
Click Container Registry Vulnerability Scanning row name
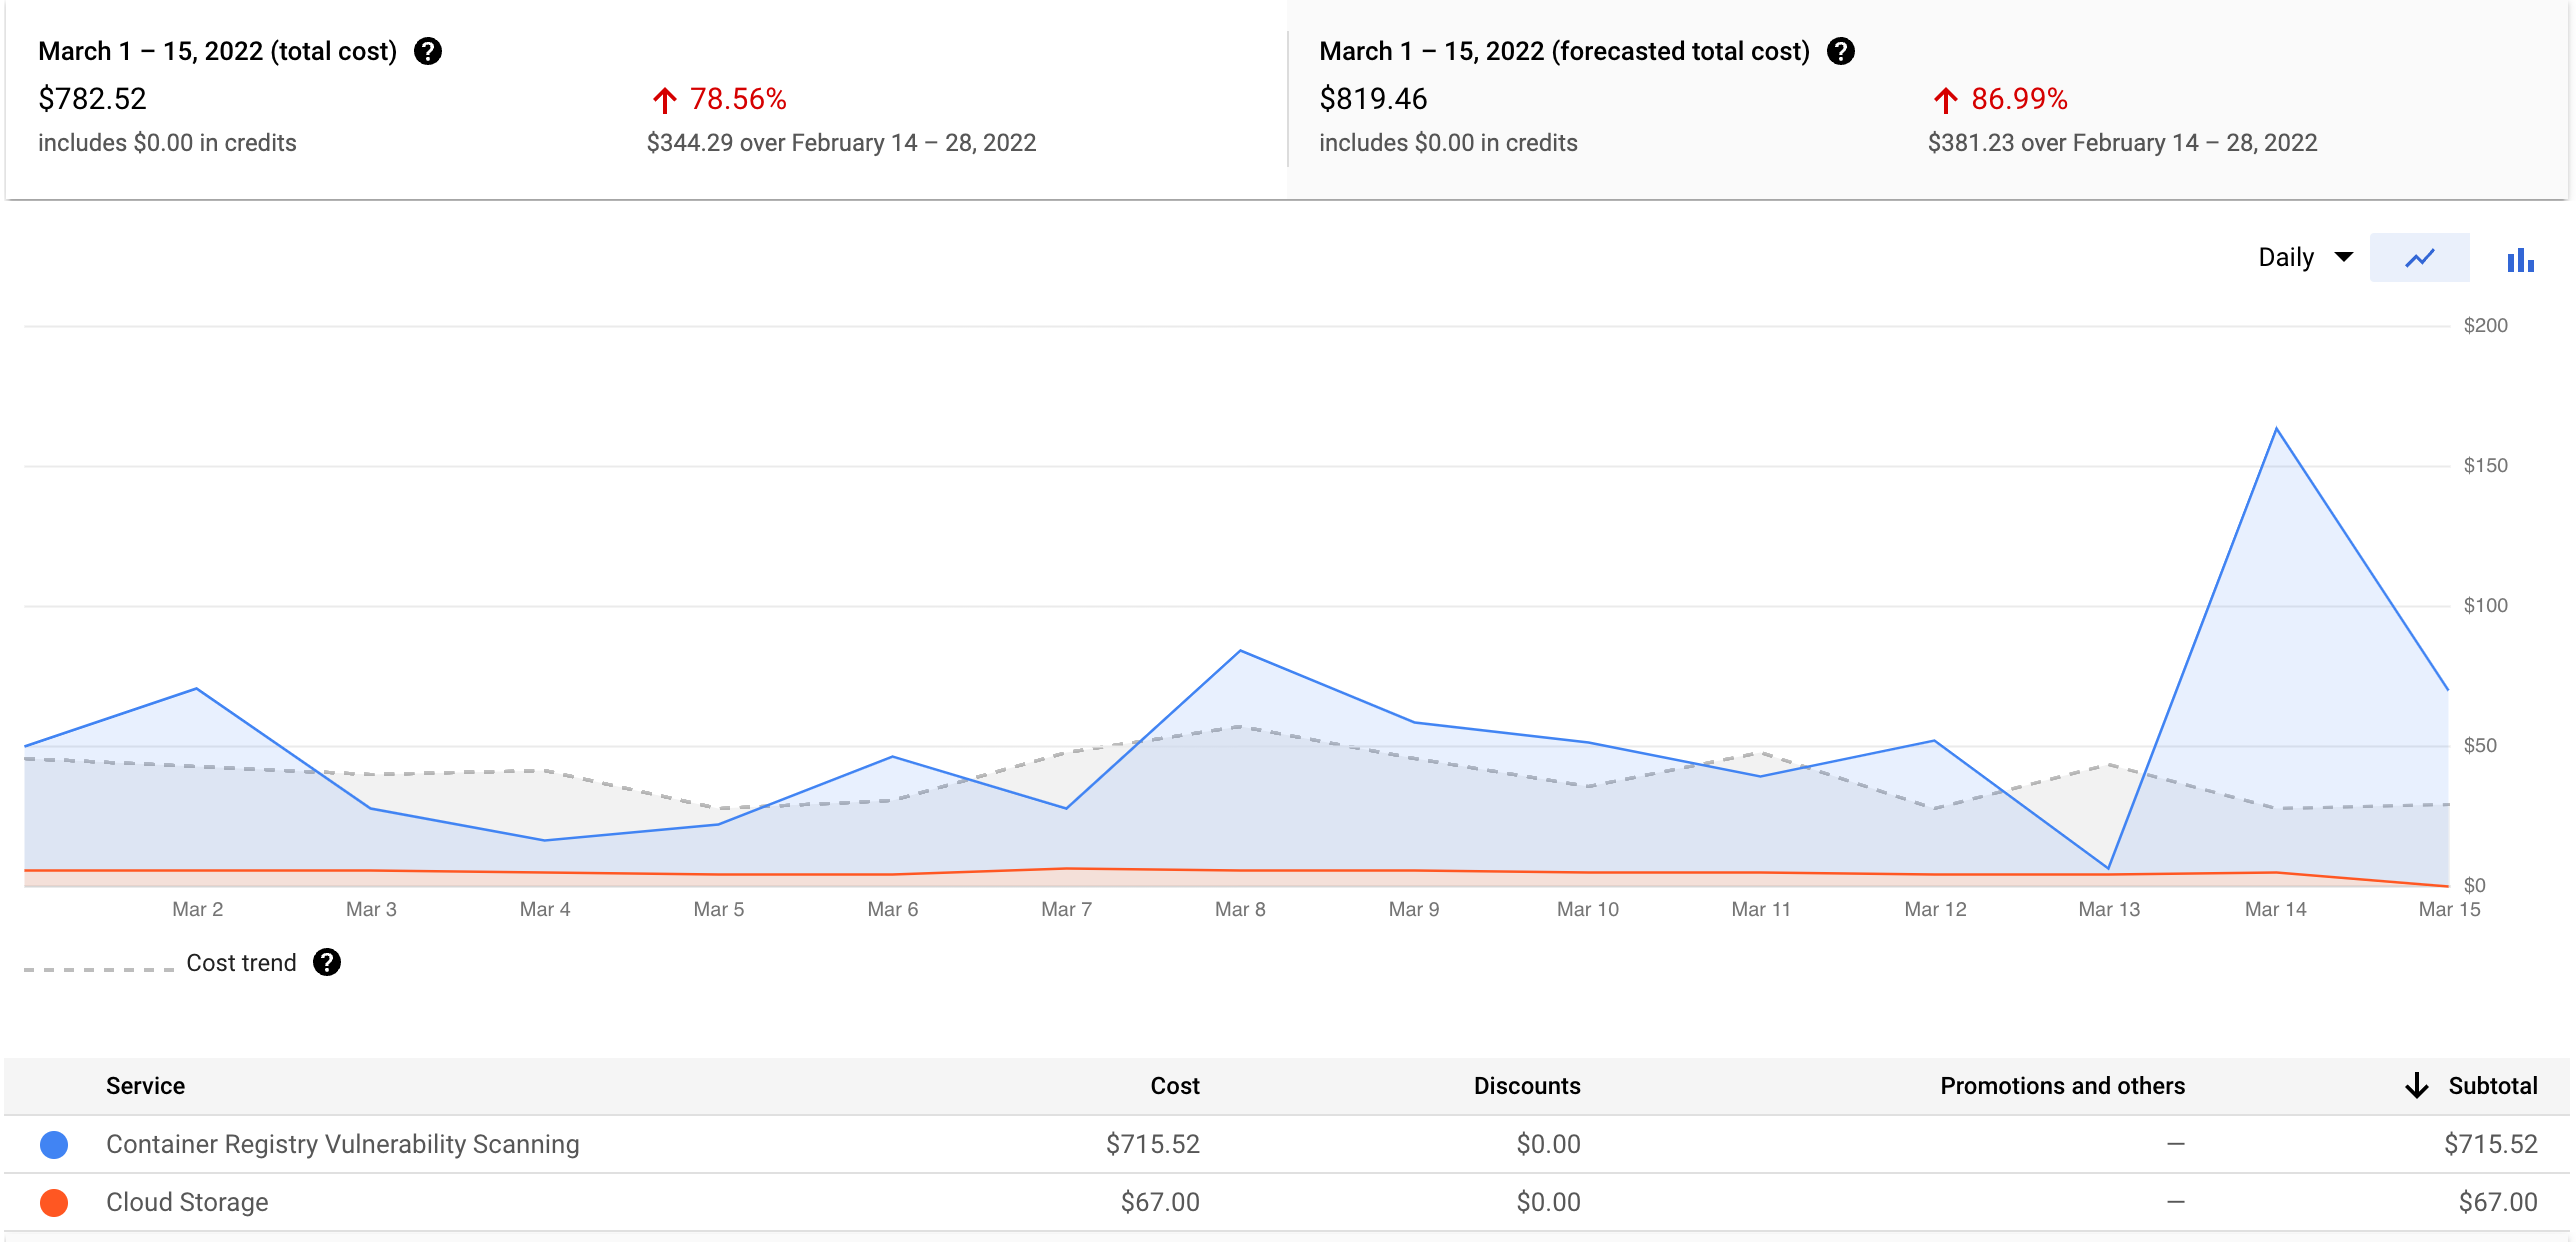[x=342, y=1144]
